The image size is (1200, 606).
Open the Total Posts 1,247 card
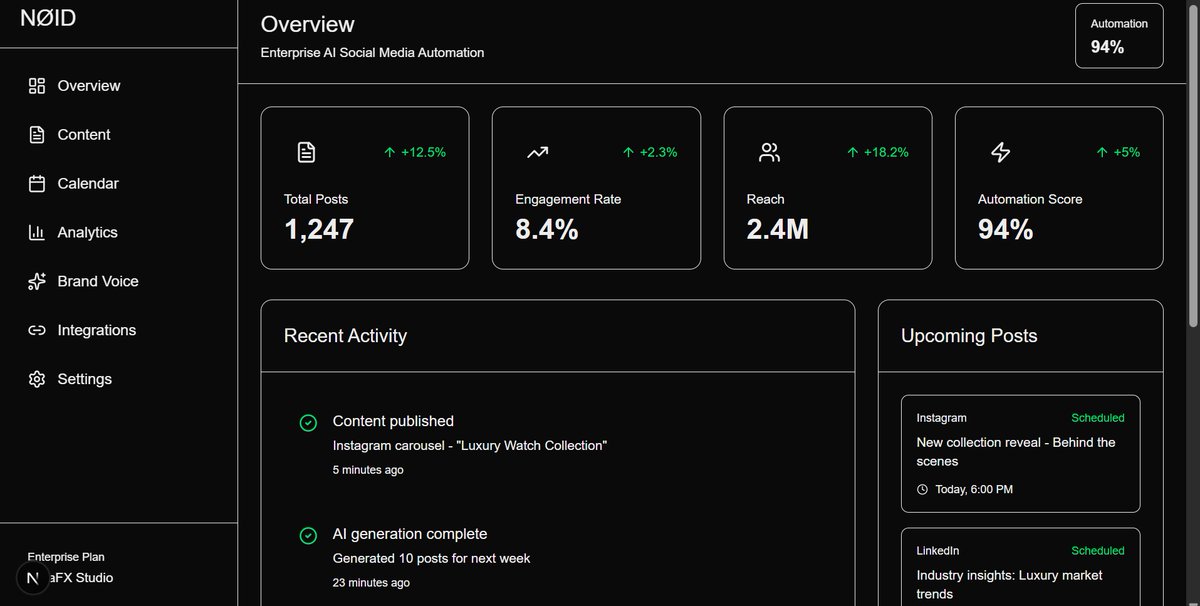(x=365, y=188)
